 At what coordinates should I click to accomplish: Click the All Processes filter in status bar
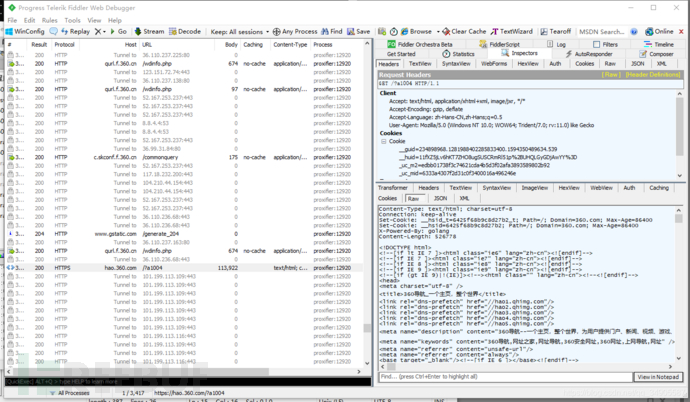click(70, 393)
